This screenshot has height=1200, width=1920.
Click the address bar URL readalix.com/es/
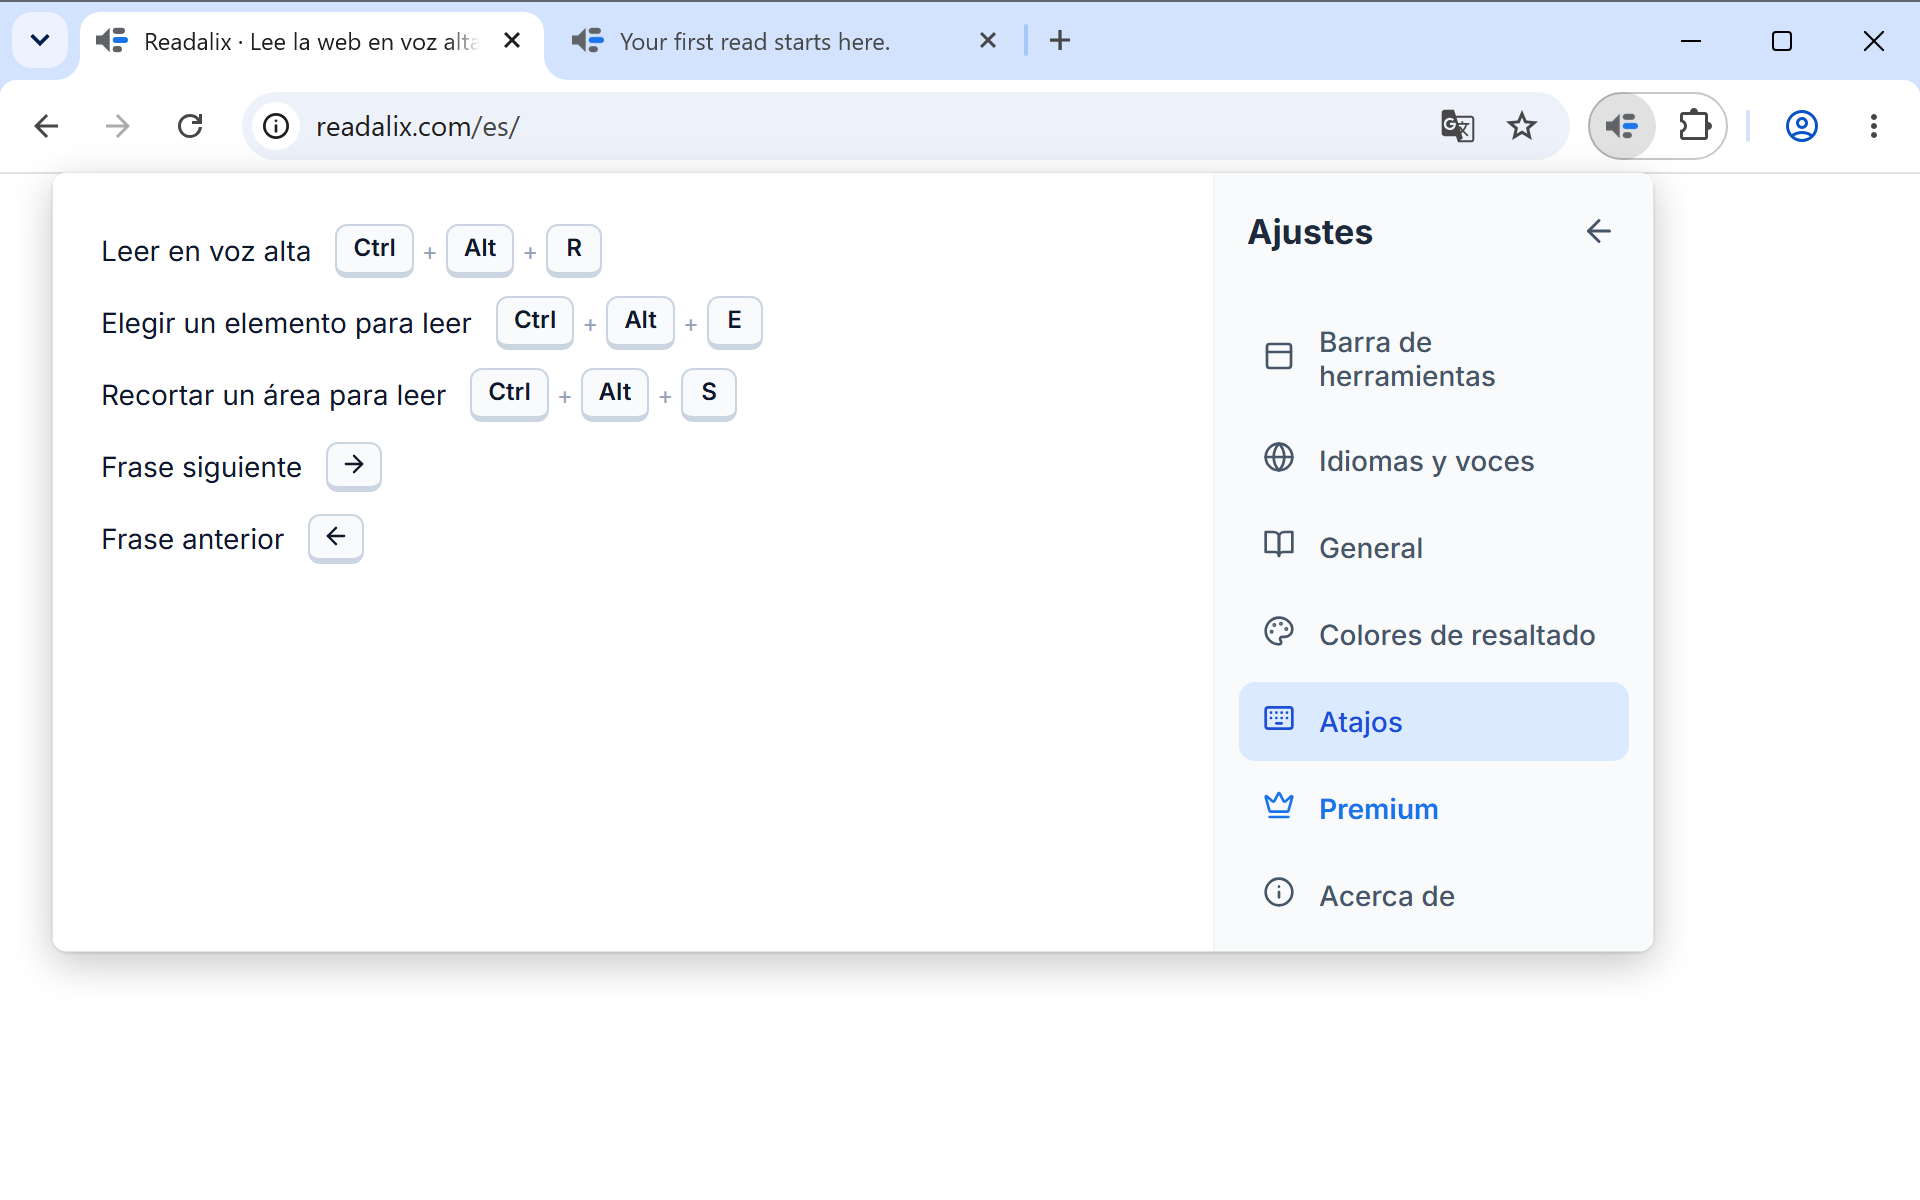pos(417,127)
